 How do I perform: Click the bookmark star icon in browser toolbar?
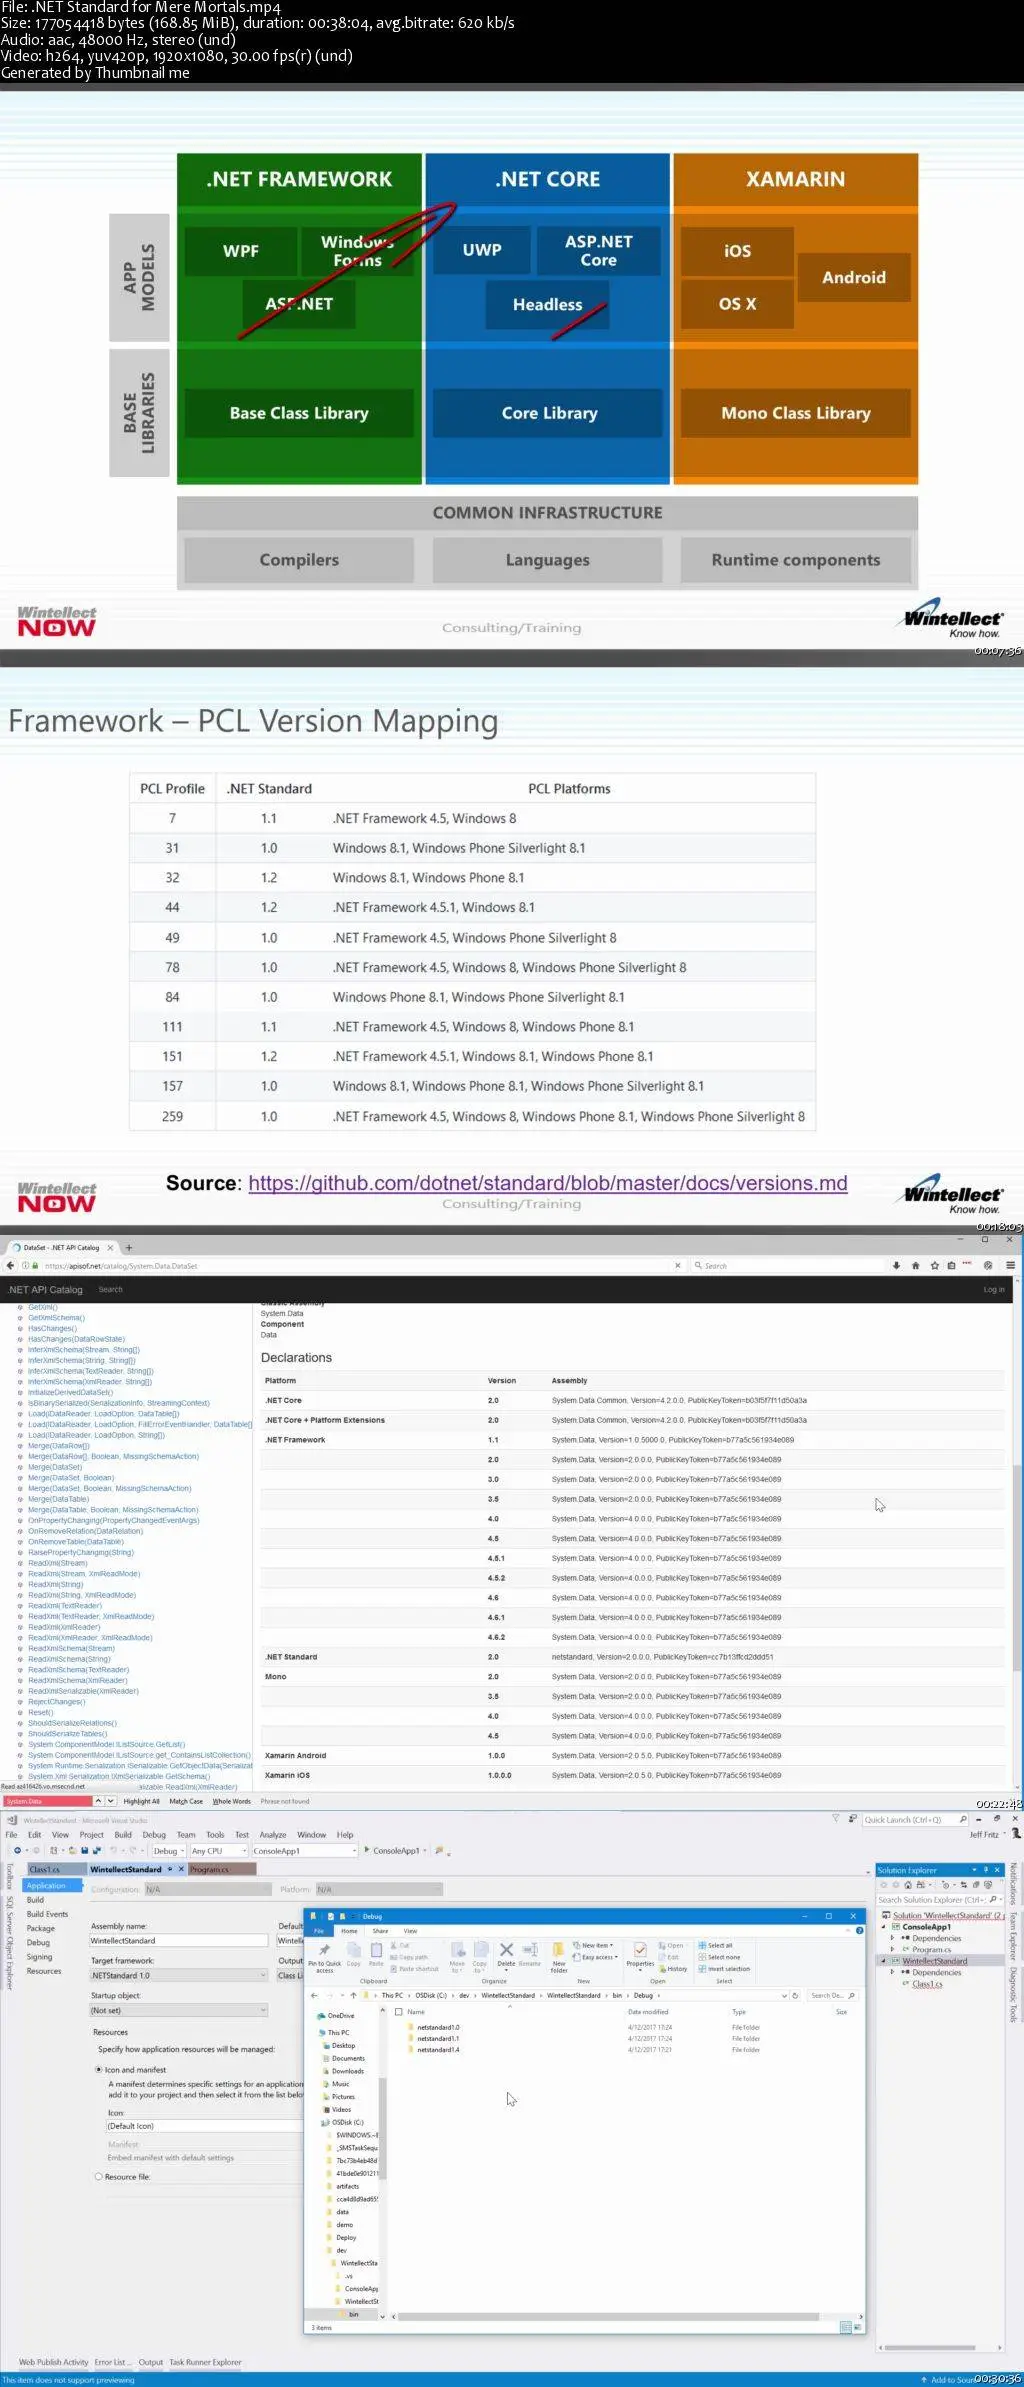click(x=934, y=1265)
